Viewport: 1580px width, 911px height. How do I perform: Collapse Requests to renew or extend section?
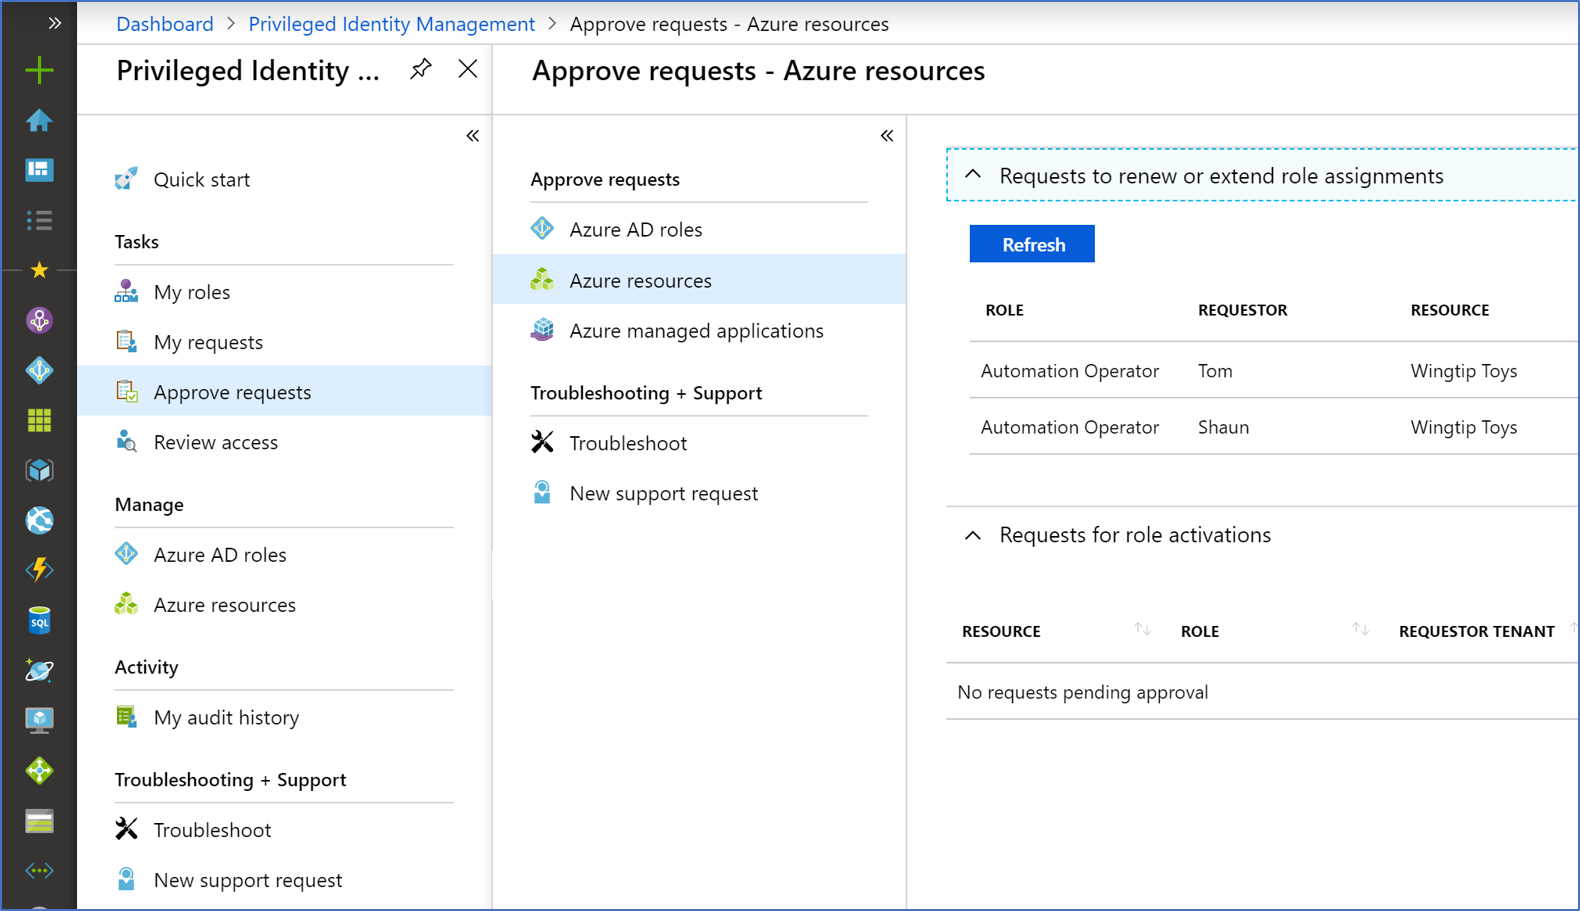(973, 175)
